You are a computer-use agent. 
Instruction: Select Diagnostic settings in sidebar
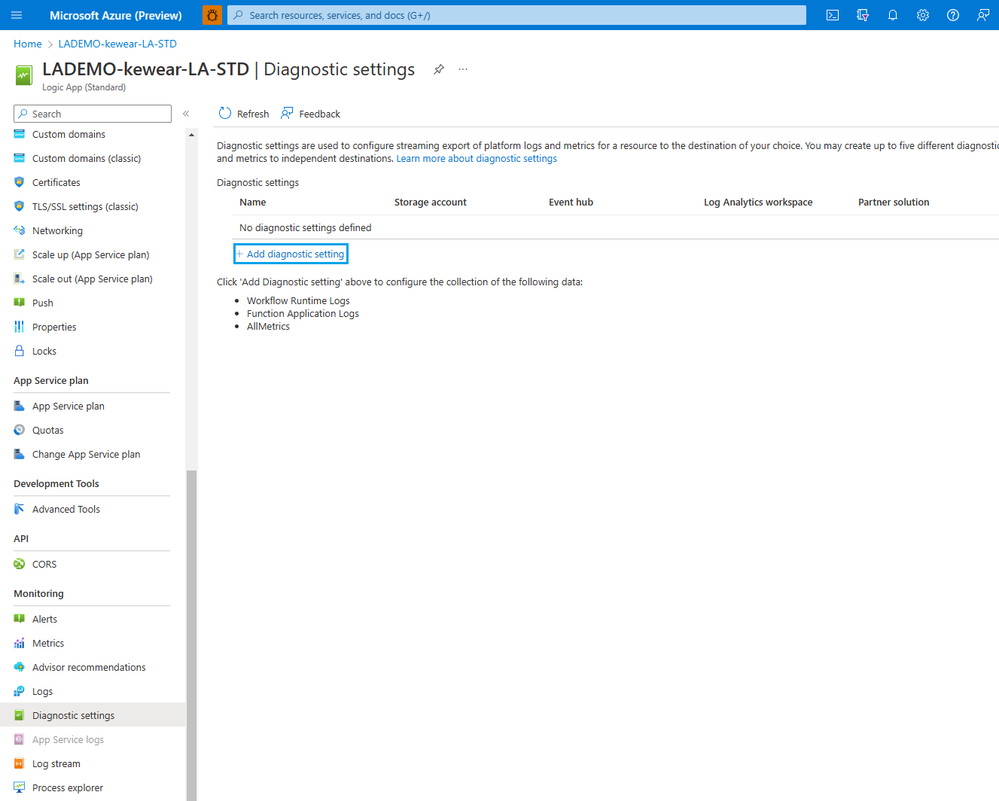92,716
